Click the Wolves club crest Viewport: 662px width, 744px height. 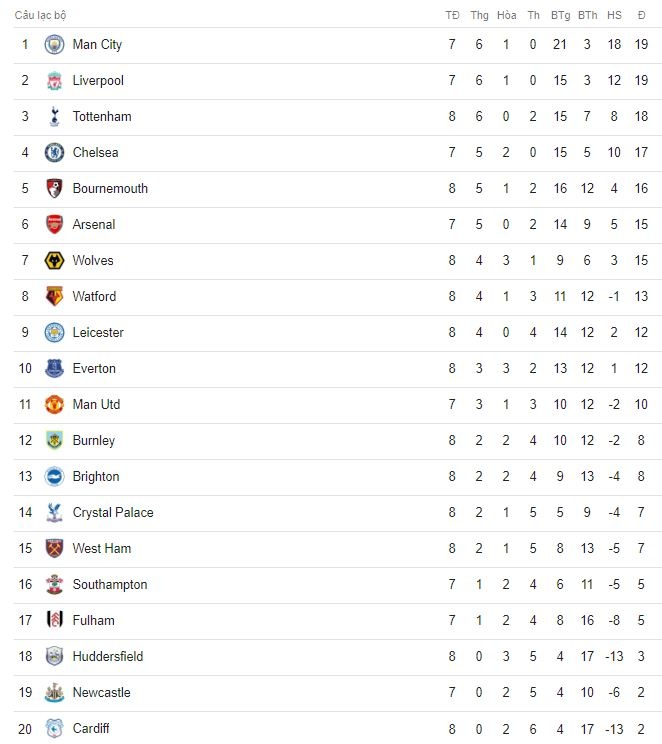[54, 261]
